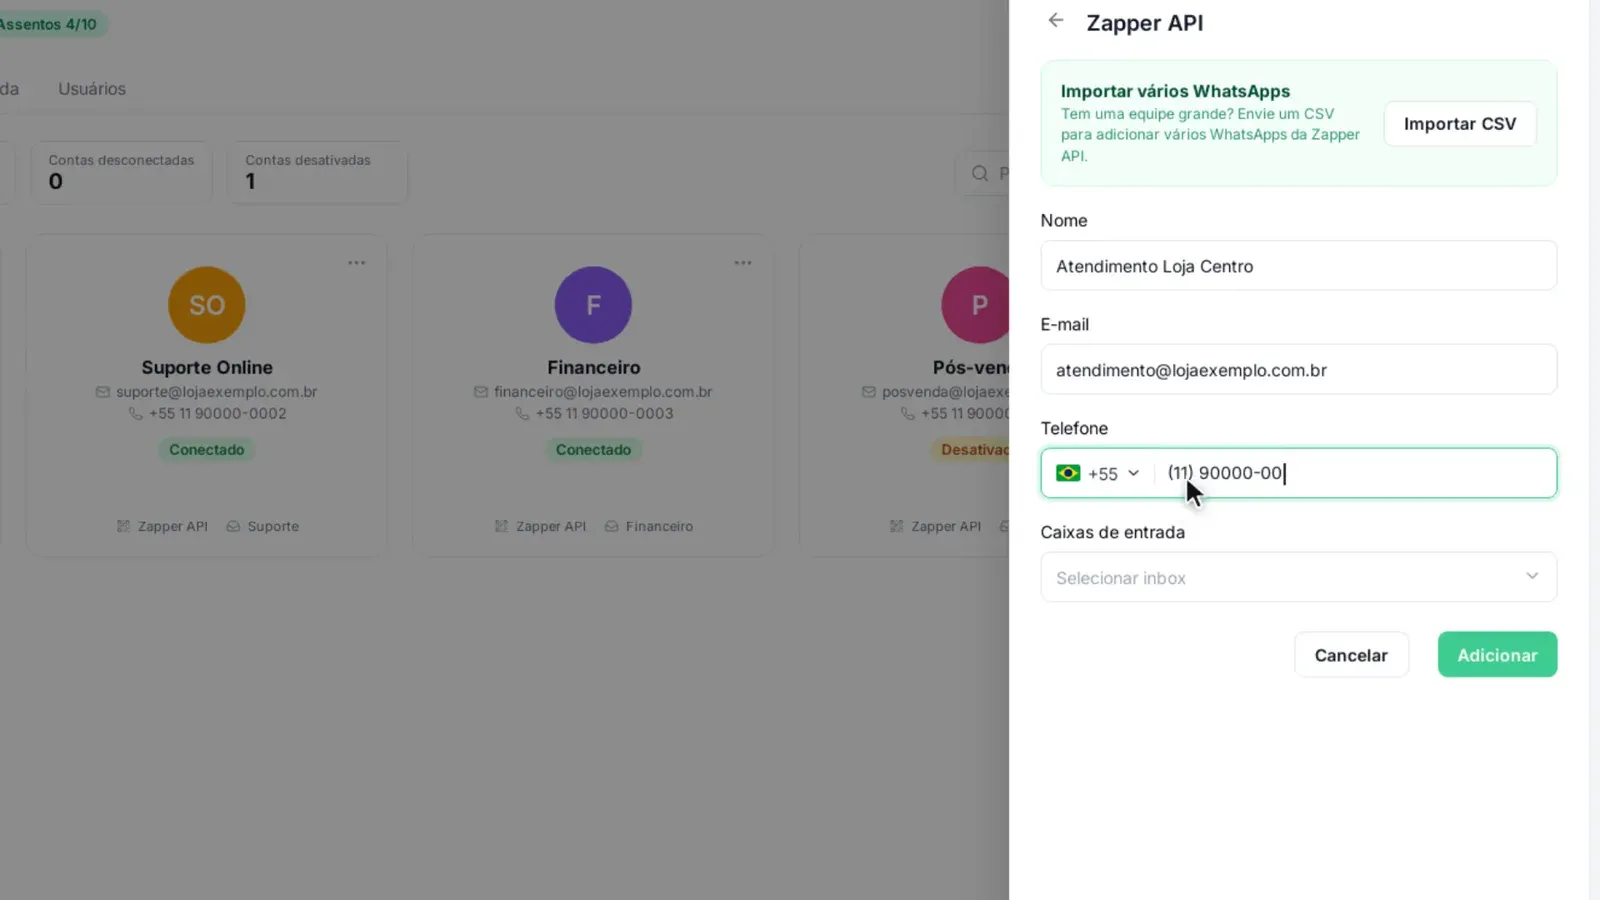Click the Brazil flag icon
This screenshot has height=900, width=1600.
[x=1068, y=473]
